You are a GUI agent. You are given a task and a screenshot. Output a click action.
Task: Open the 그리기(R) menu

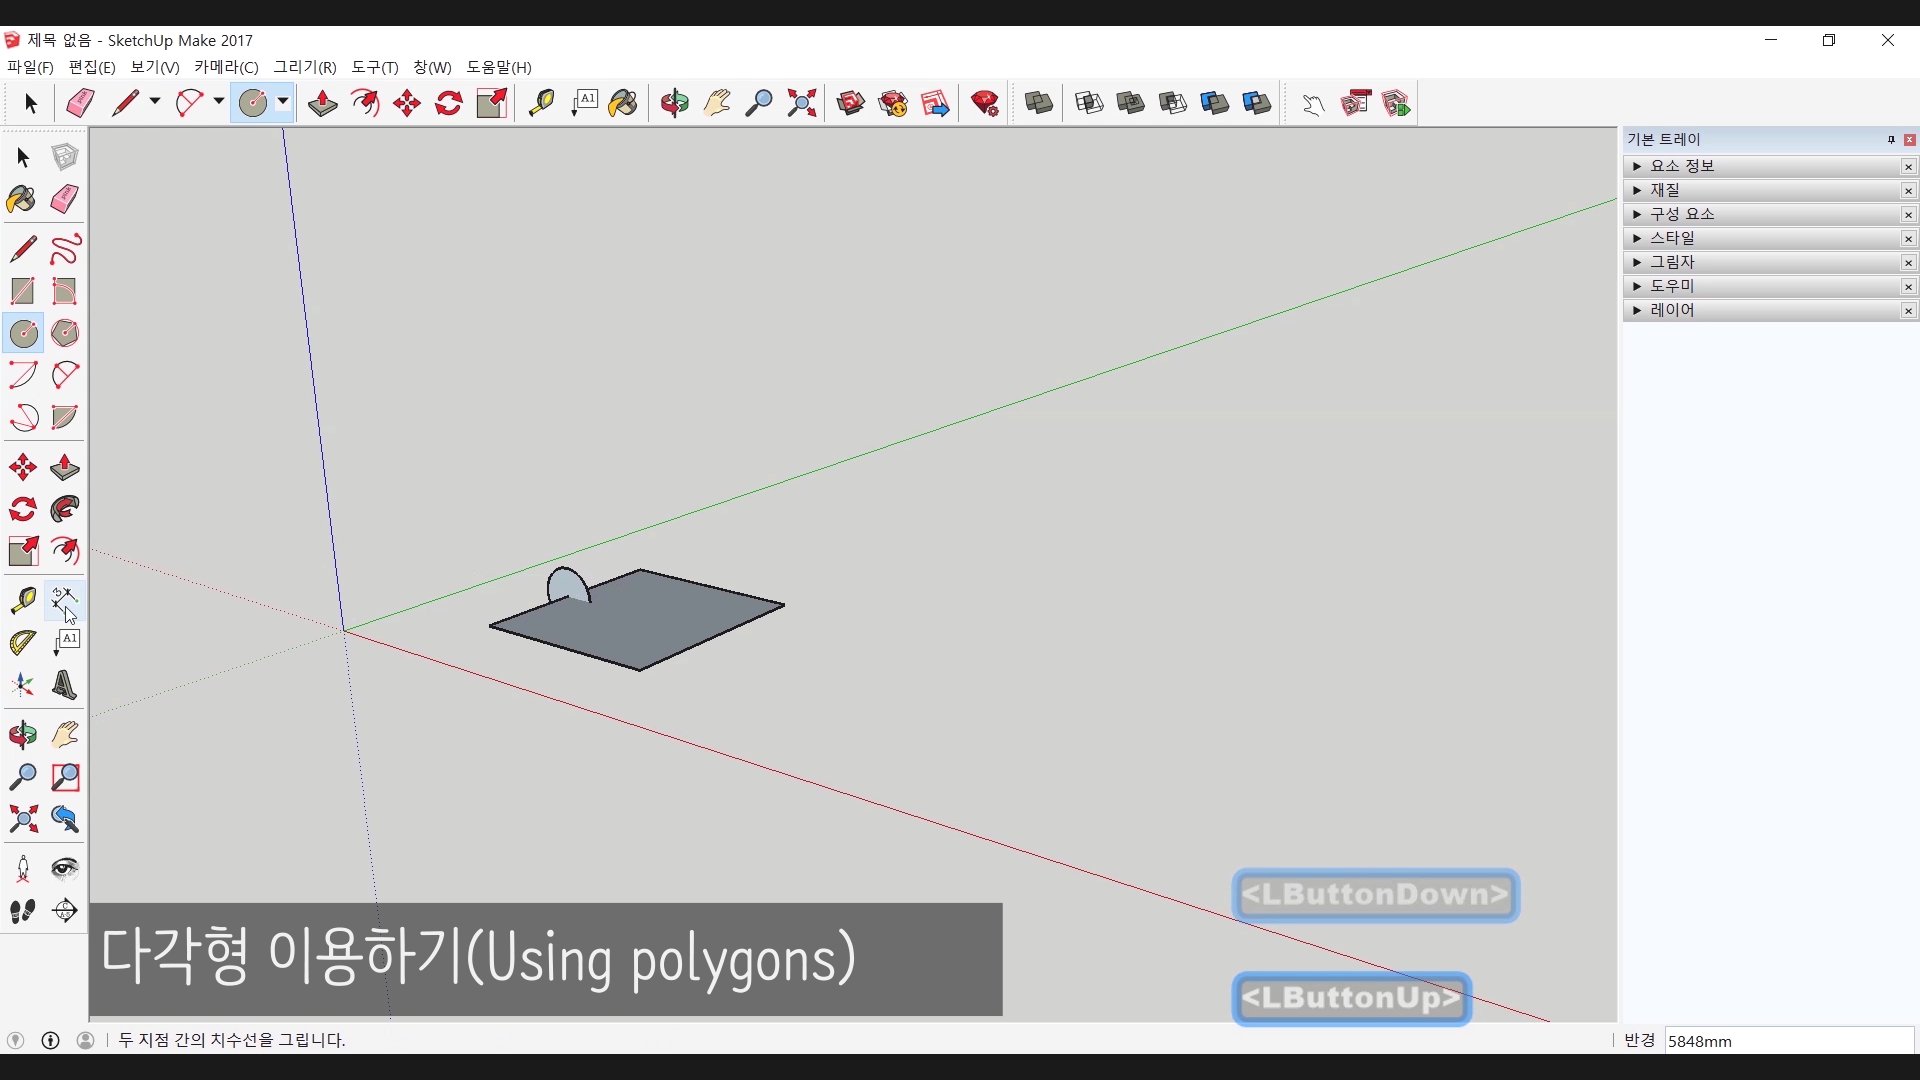[x=305, y=67]
